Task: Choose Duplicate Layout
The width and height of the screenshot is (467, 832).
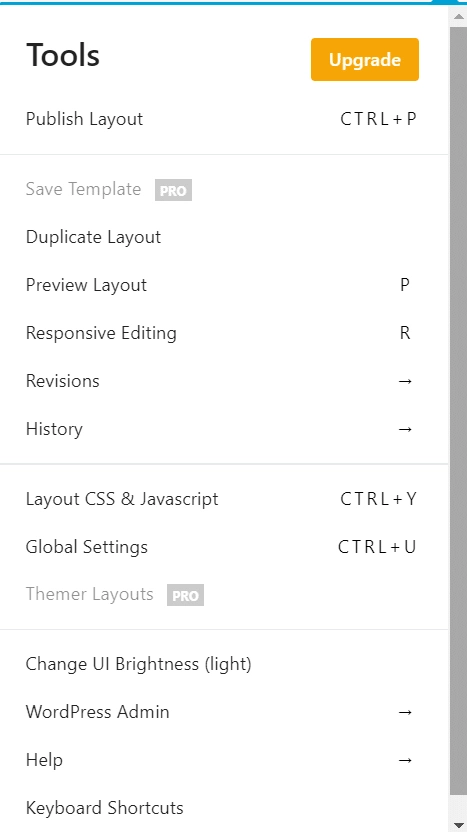Action: (224, 237)
